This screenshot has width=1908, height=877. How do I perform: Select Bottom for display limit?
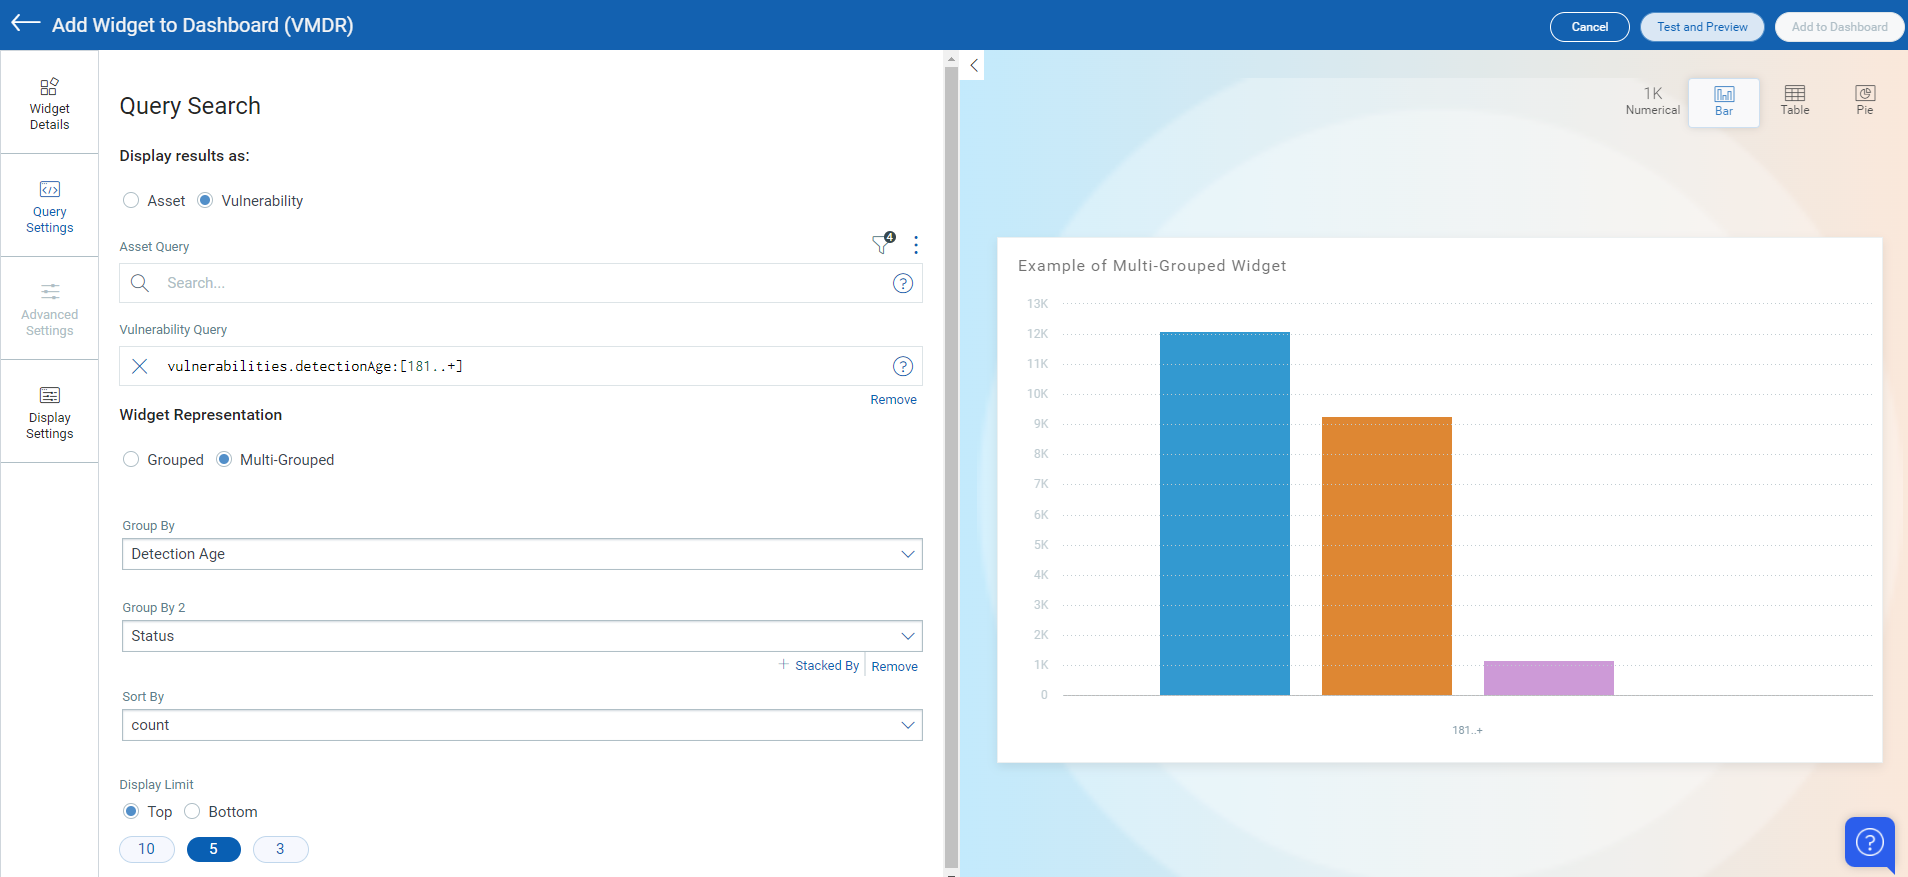coord(192,812)
